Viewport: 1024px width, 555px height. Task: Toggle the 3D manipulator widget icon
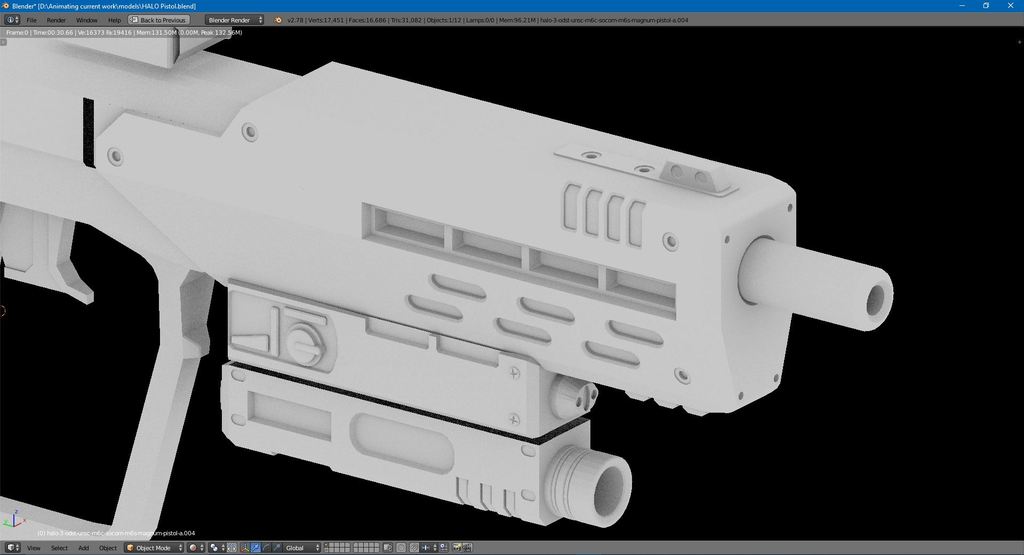[244, 548]
